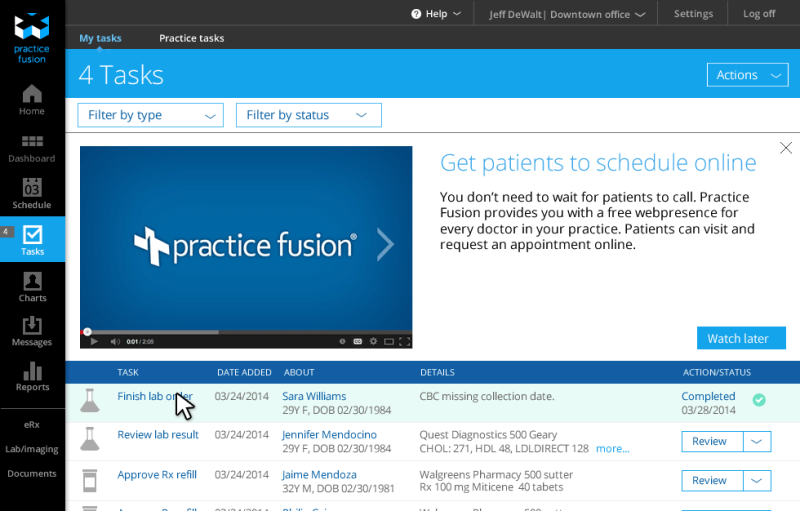The height and width of the screenshot is (511, 800).
Task: Open Filter by type dropdown
Action: [x=151, y=115]
